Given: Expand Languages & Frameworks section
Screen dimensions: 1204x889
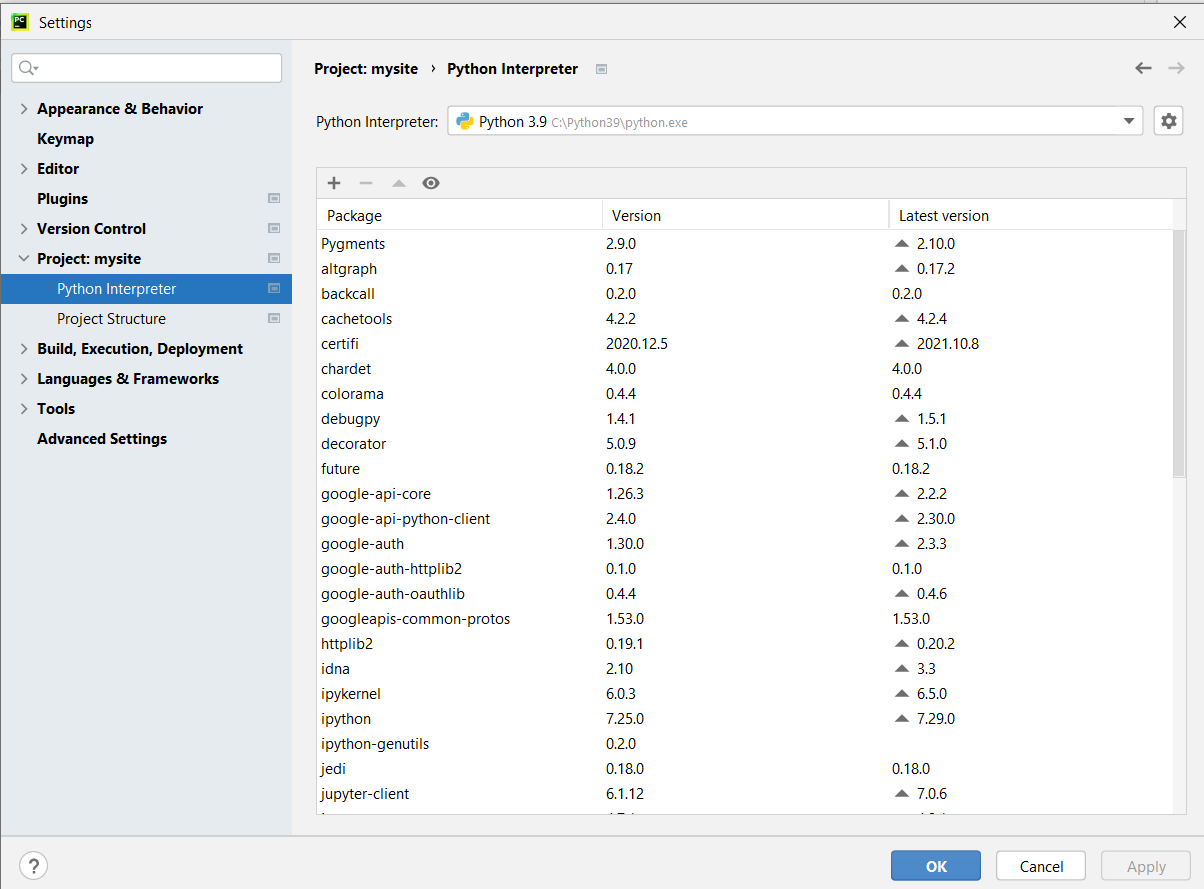Looking at the screenshot, I should 24,379.
